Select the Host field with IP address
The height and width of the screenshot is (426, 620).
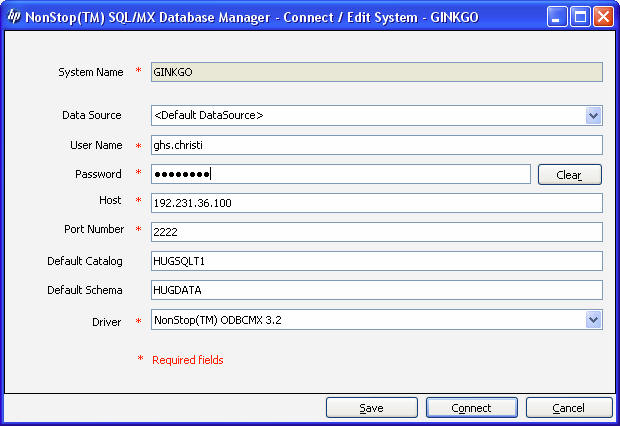pyautogui.click(x=376, y=203)
